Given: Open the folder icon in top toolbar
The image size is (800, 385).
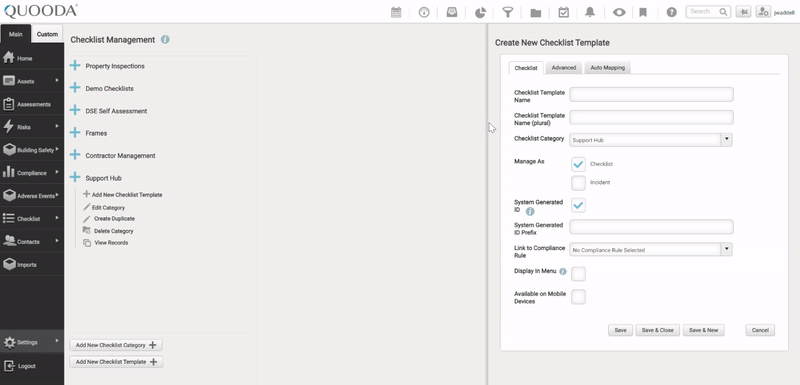Looking at the screenshot, I should point(535,13).
